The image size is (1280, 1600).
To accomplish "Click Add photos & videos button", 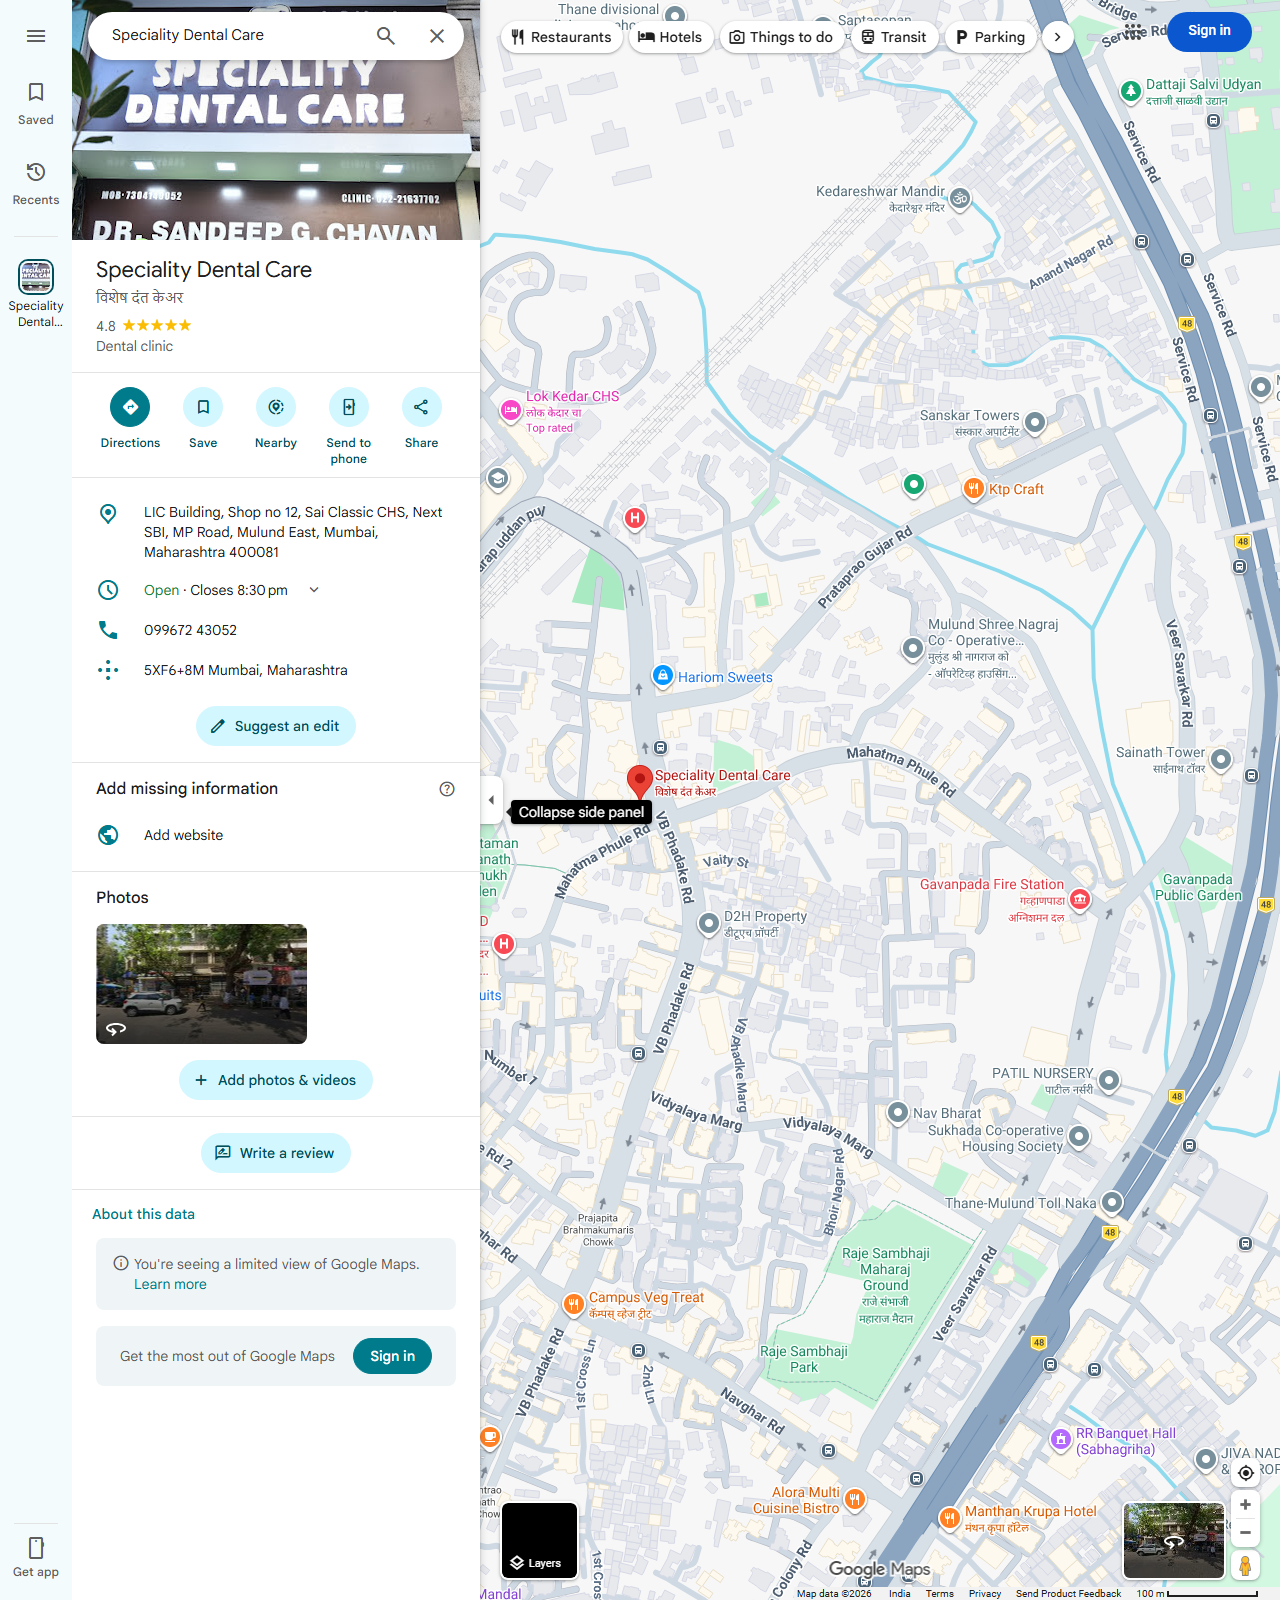I will click(276, 1080).
